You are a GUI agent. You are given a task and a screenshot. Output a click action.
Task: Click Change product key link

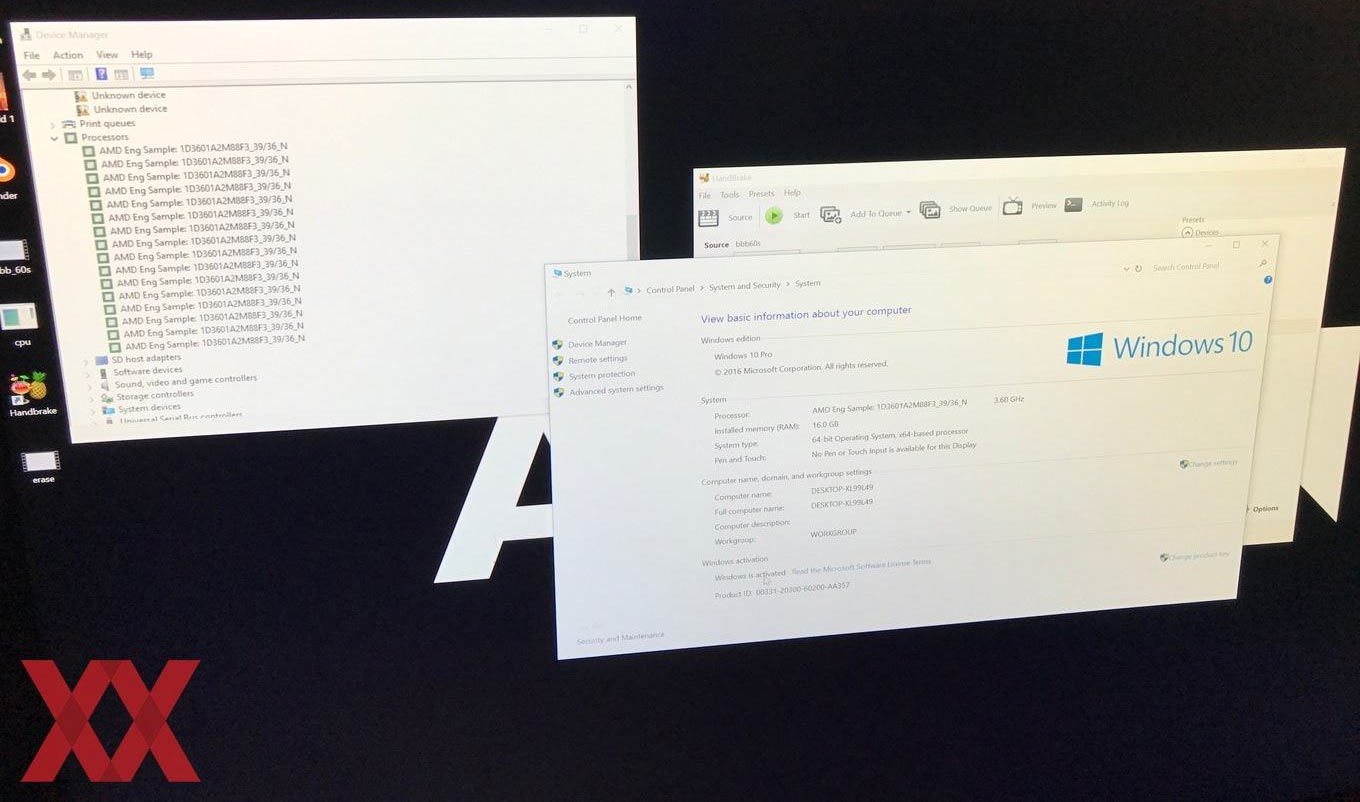[x=1198, y=556]
